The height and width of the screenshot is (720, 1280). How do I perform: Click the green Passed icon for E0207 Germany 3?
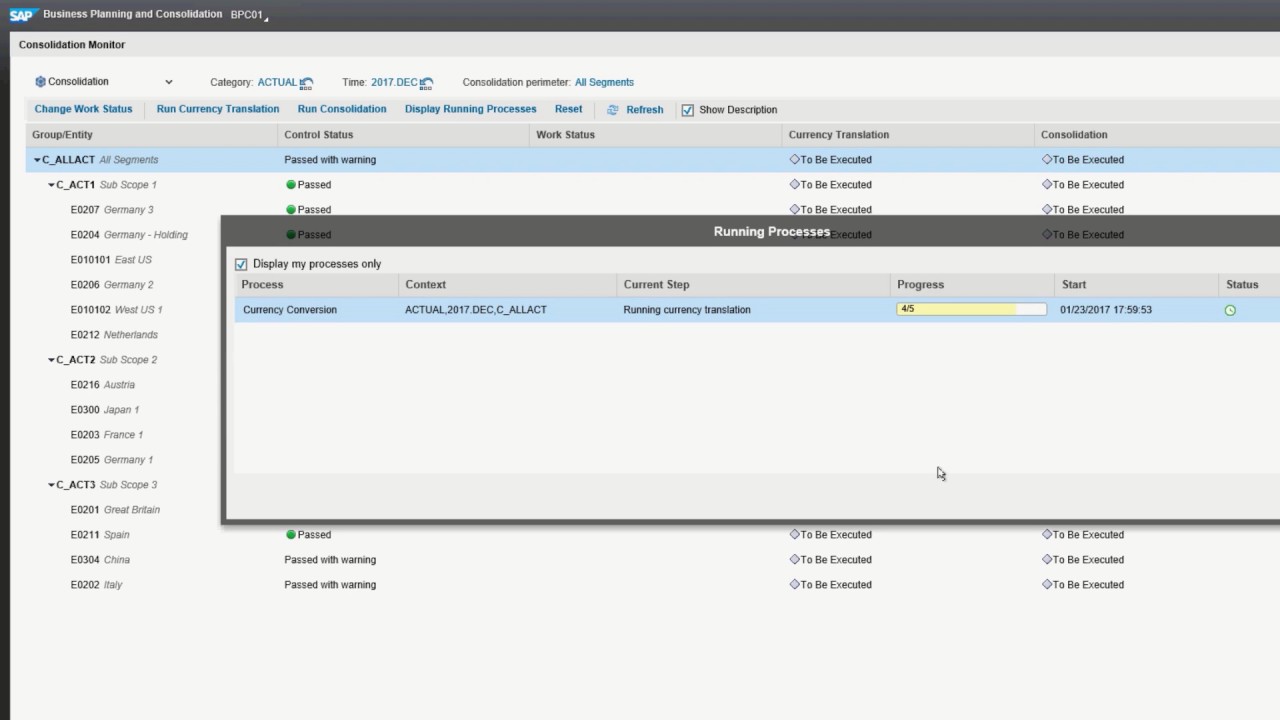coord(291,210)
